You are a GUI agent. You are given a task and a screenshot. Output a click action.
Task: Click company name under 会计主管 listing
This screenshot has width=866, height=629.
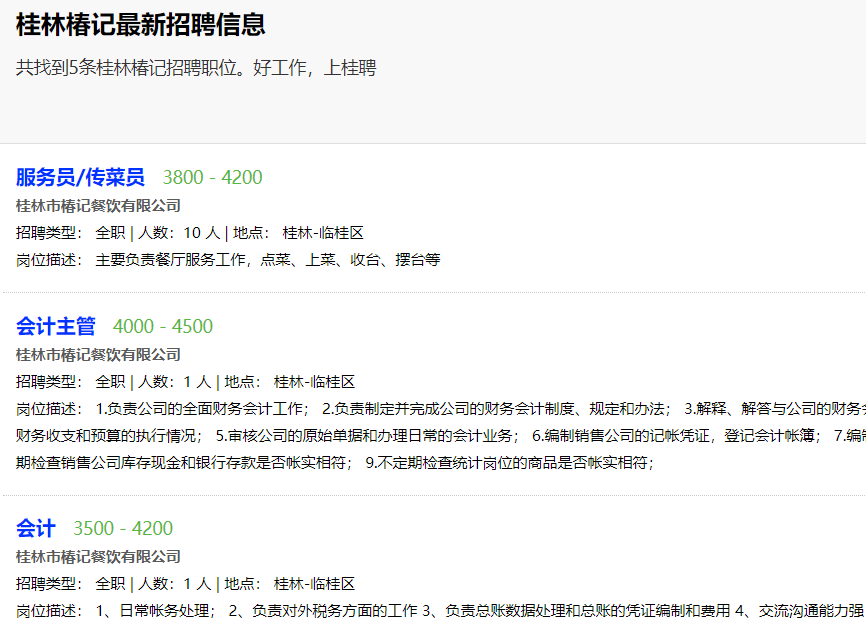coord(98,354)
